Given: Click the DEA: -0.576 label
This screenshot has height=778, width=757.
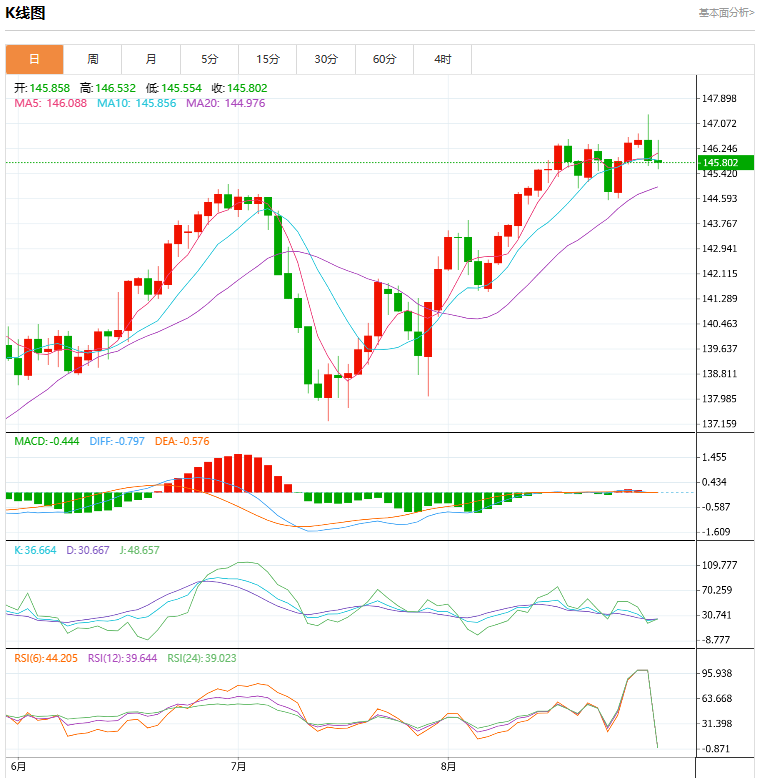Looking at the screenshot, I should point(182,441).
